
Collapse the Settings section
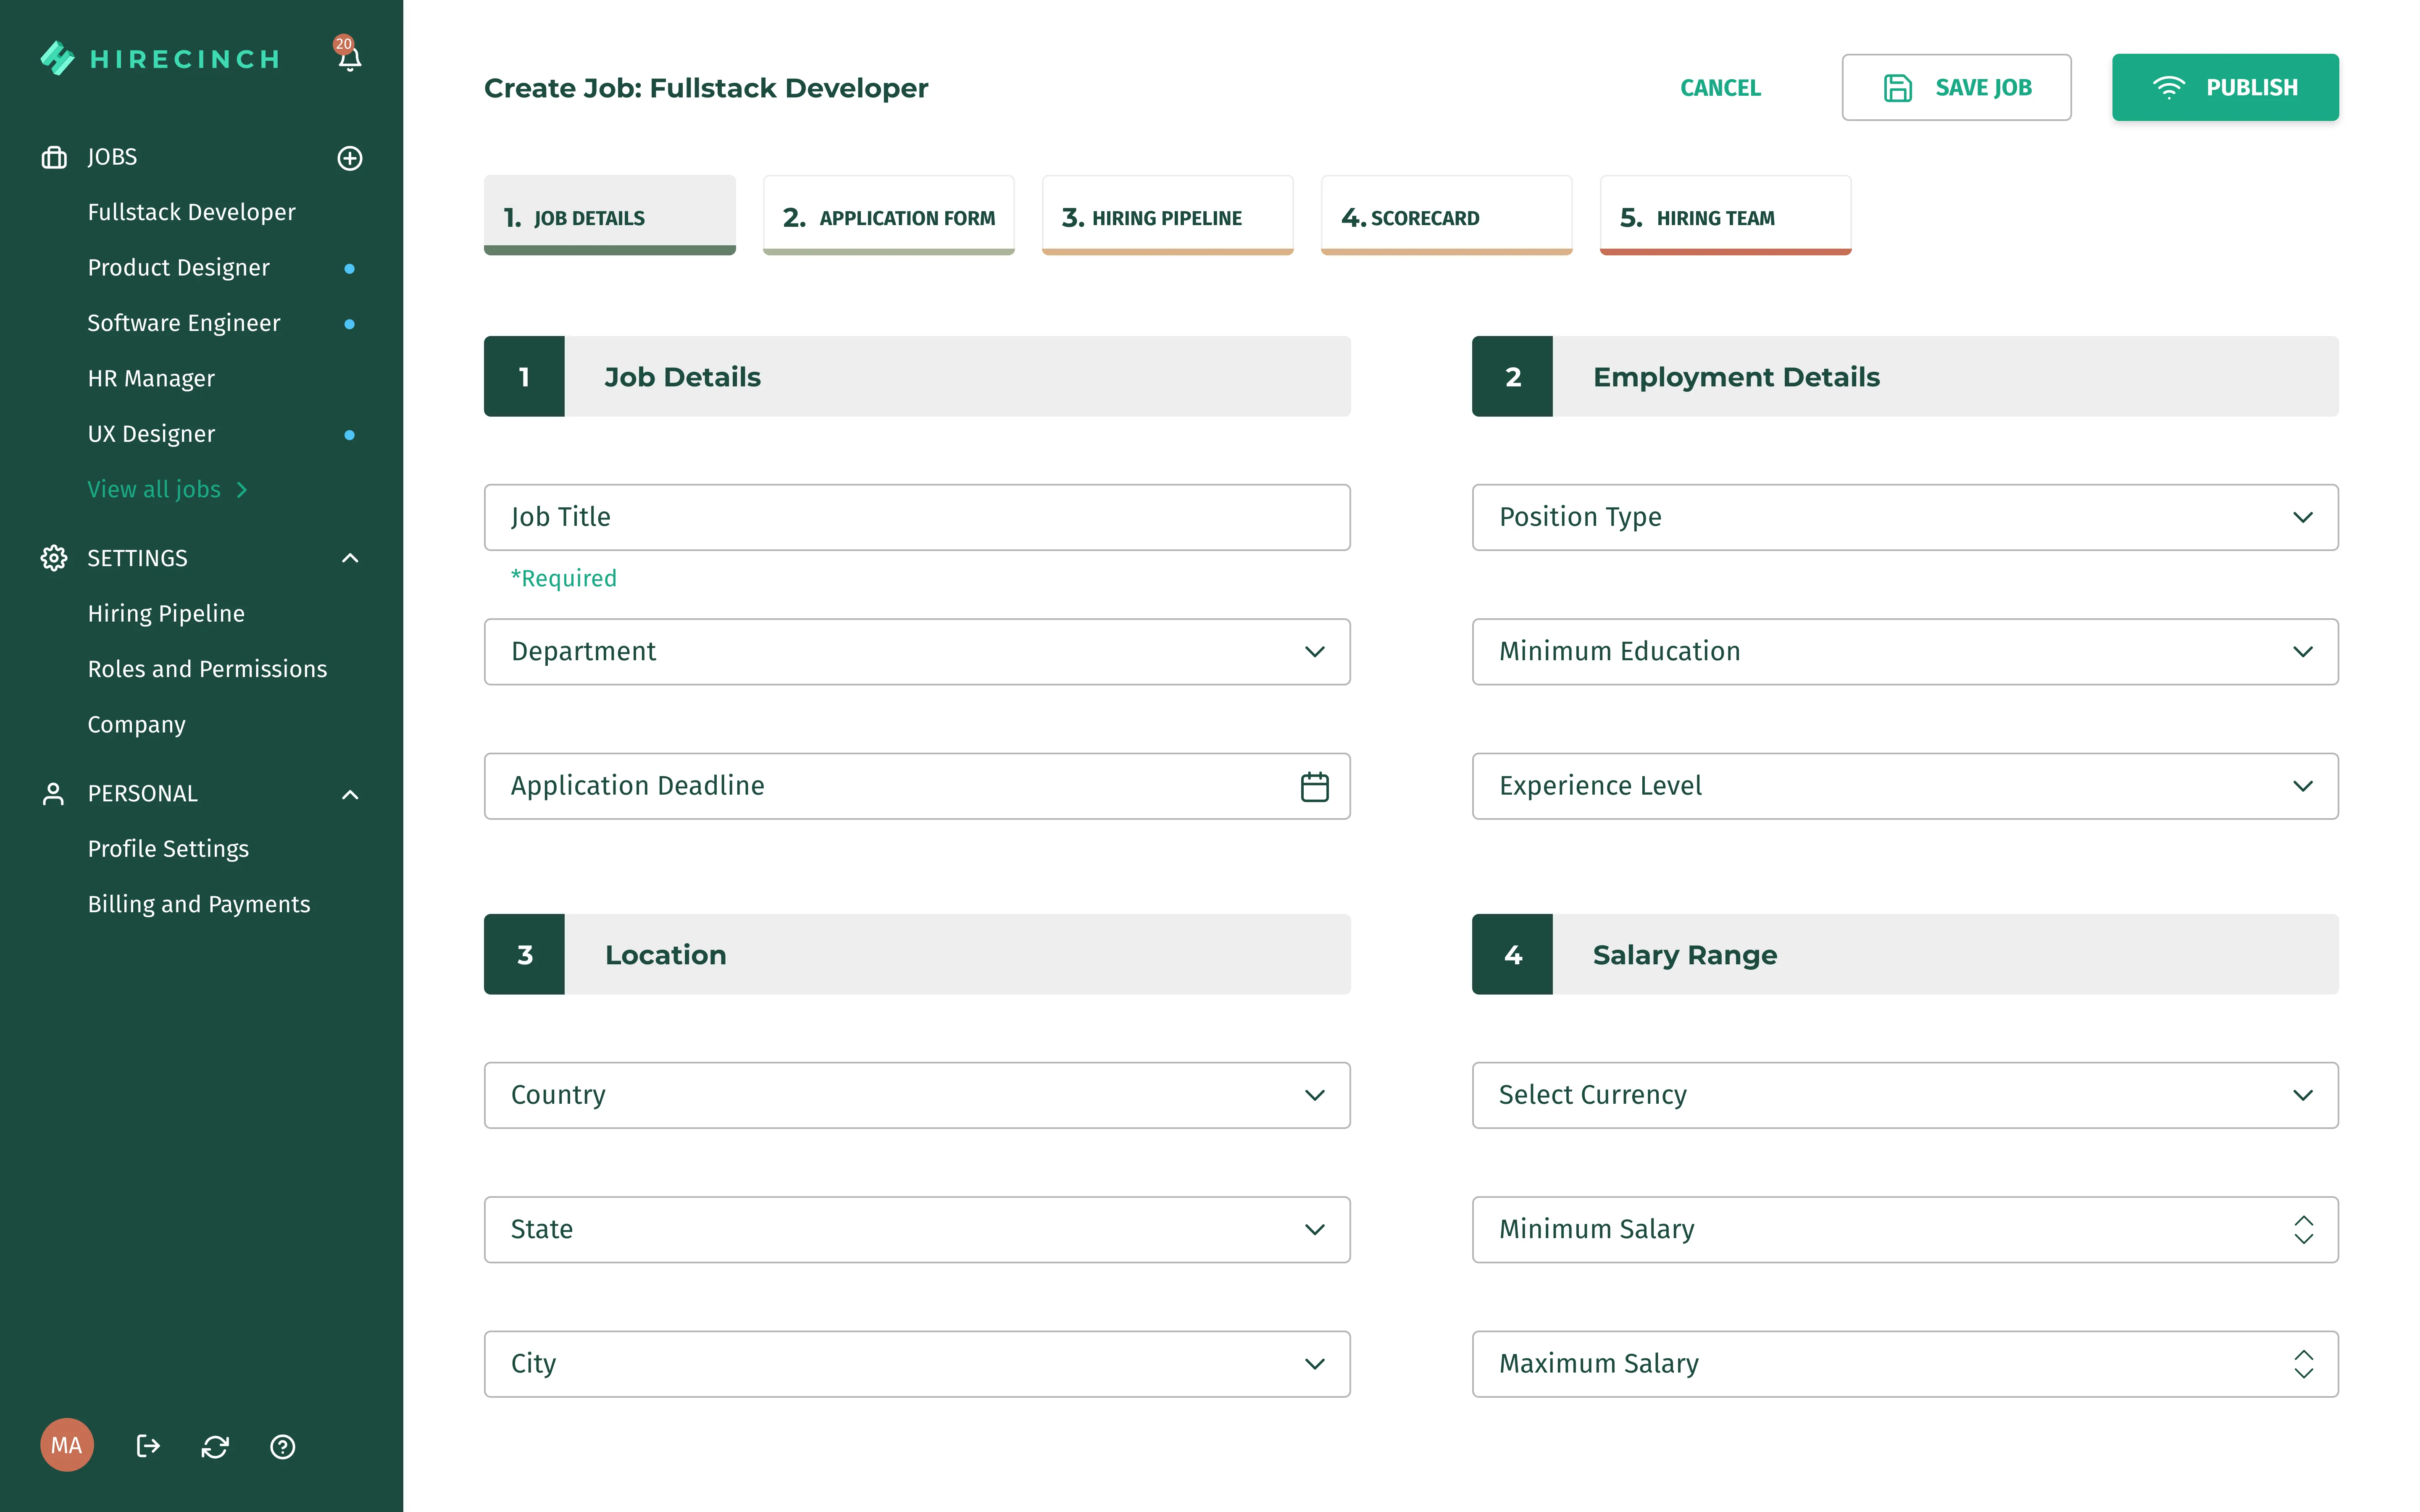point(350,558)
